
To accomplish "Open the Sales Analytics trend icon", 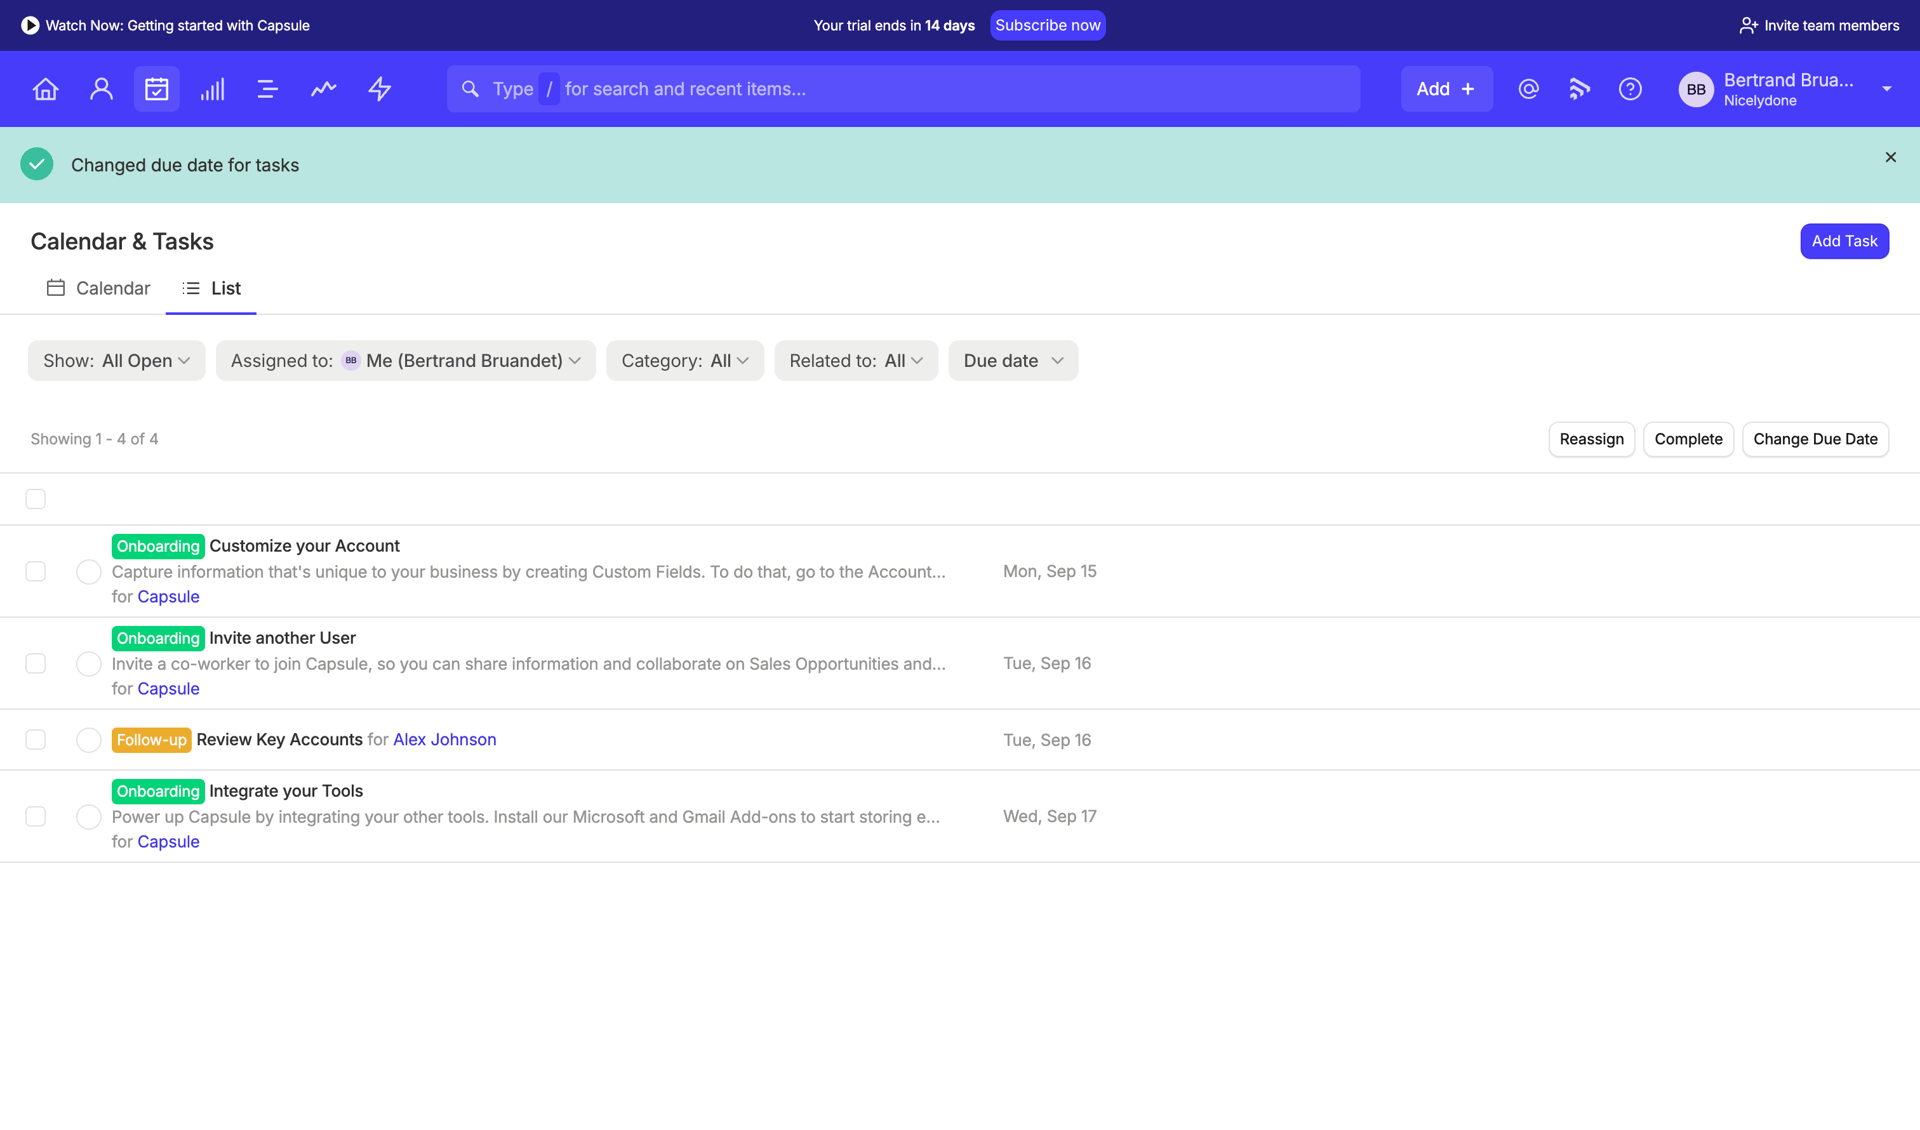I will tap(323, 88).
